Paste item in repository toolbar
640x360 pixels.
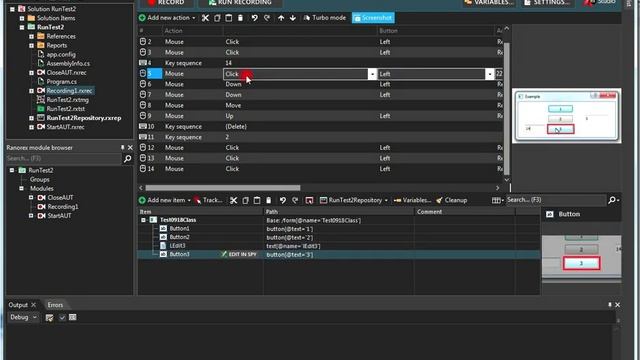(x=257, y=200)
